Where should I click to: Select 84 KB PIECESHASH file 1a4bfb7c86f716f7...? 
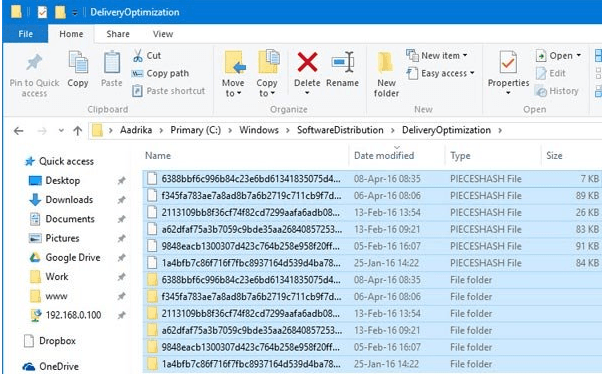coord(372,263)
